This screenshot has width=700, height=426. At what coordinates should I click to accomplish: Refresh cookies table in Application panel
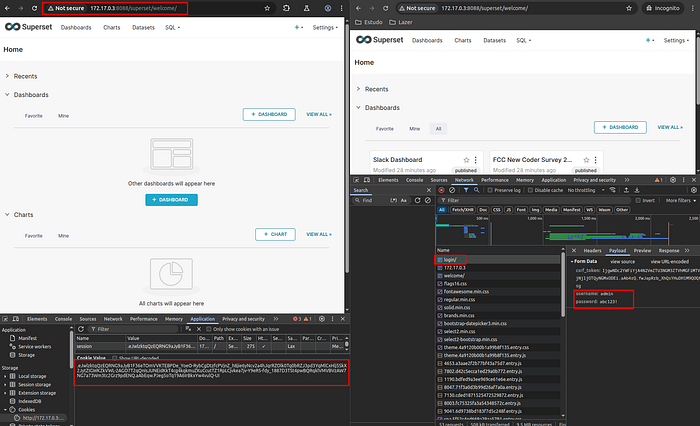pyautogui.click(x=81, y=329)
